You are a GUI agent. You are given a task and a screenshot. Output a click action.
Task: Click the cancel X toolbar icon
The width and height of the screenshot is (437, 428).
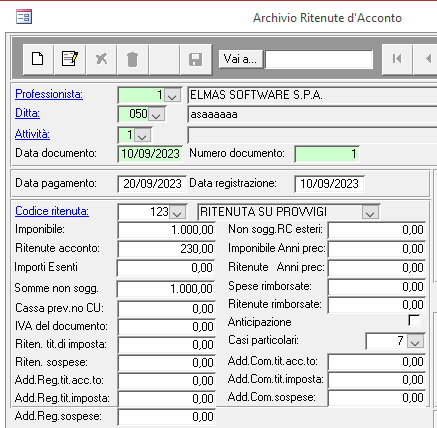[101, 59]
